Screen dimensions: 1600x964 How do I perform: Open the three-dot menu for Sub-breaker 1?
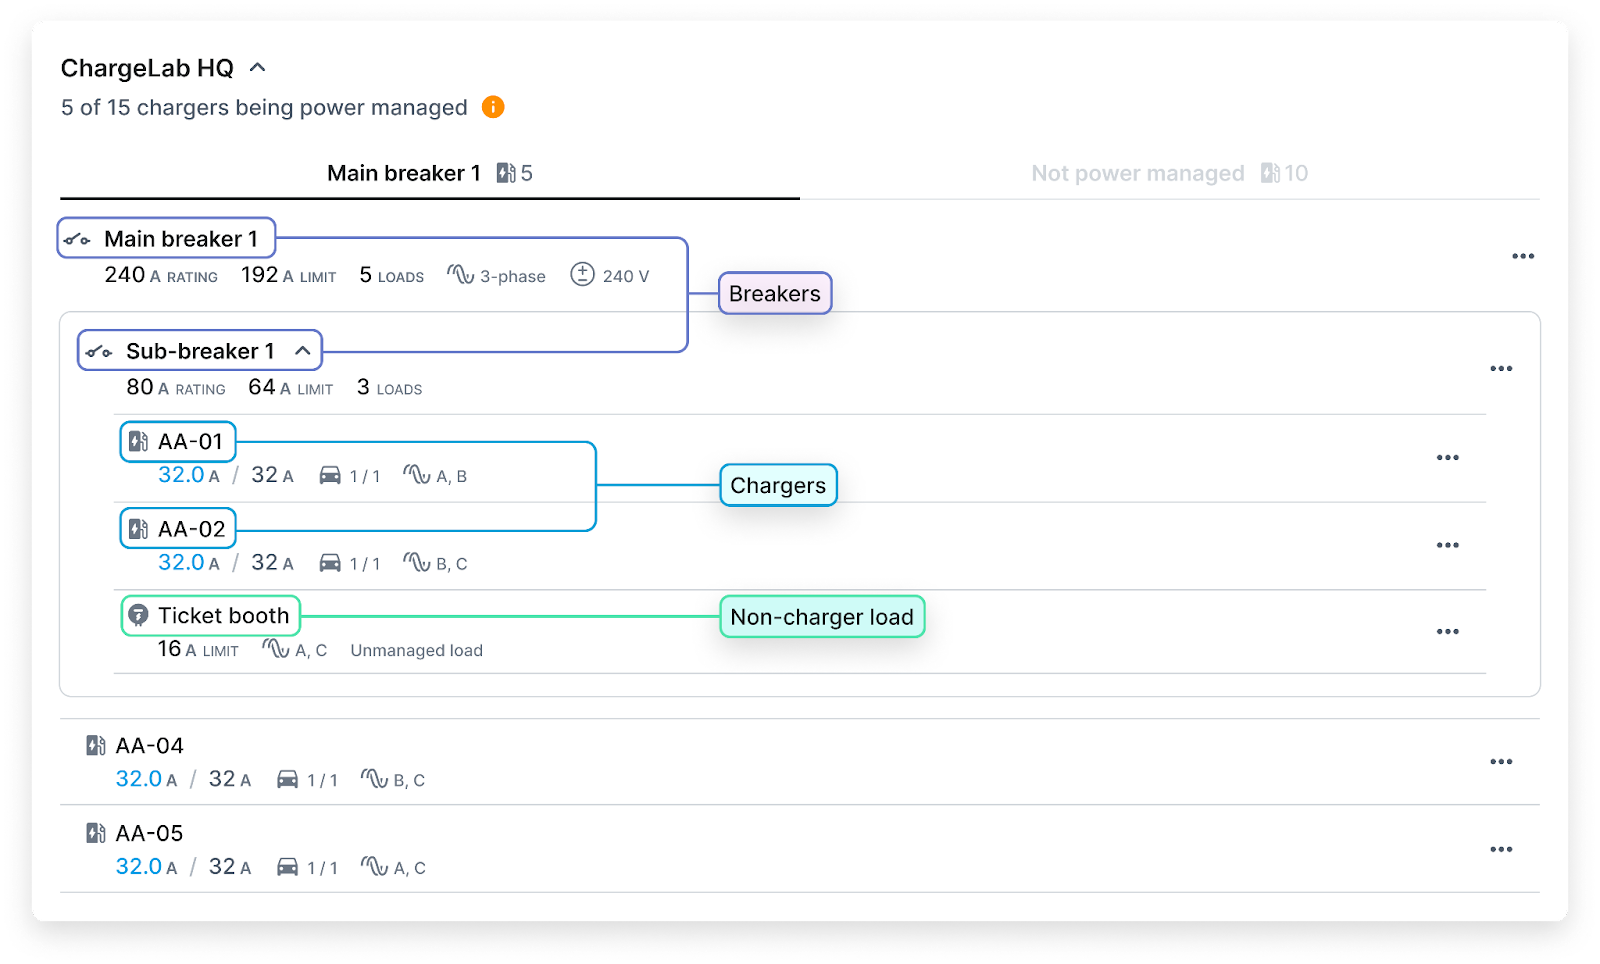[1501, 369]
